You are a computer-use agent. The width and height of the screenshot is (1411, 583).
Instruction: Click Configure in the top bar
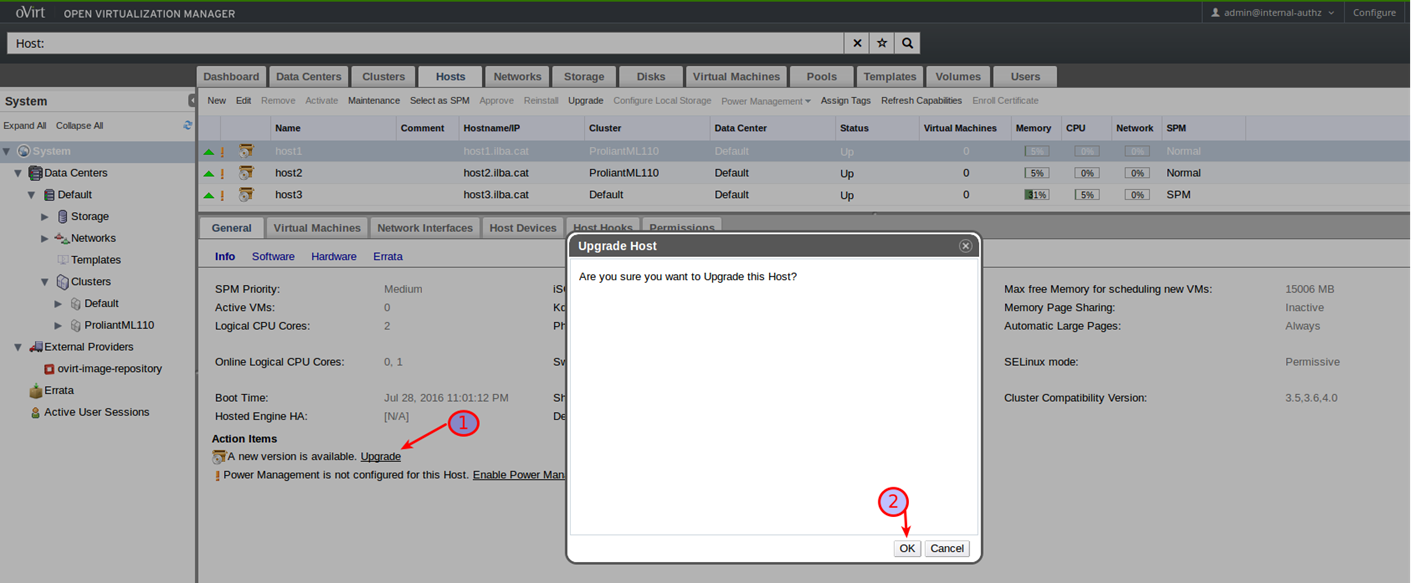point(1374,13)
